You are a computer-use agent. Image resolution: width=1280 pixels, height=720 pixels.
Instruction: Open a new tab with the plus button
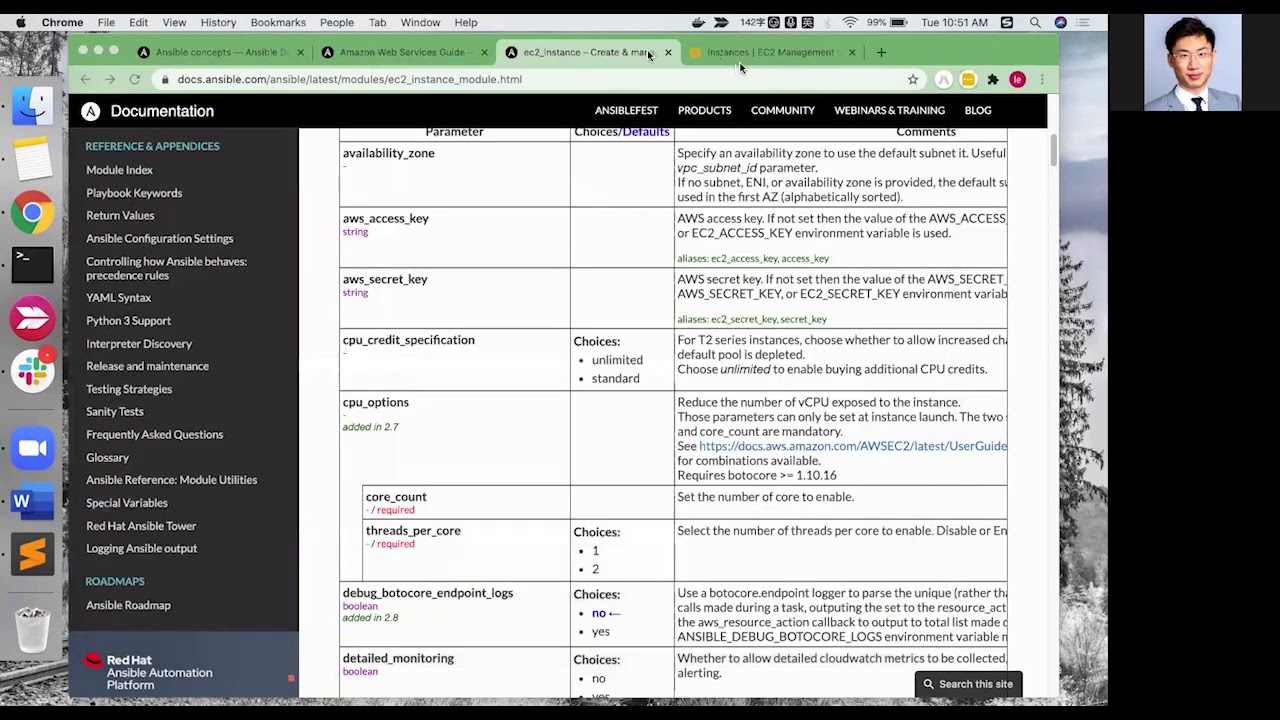(881, 52)
